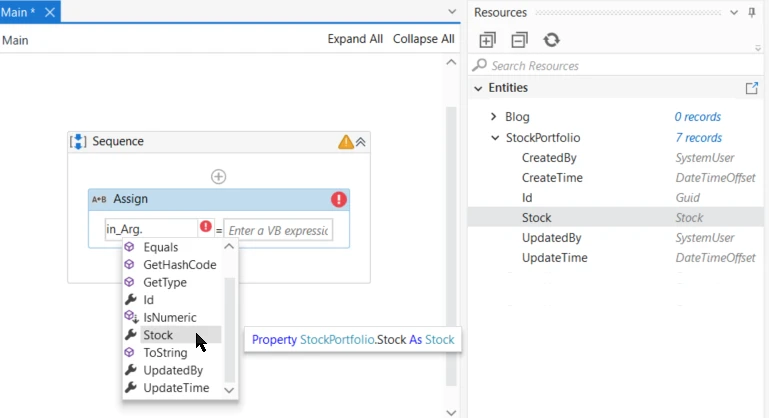Refresh the Resources panel

pos(551,40)
